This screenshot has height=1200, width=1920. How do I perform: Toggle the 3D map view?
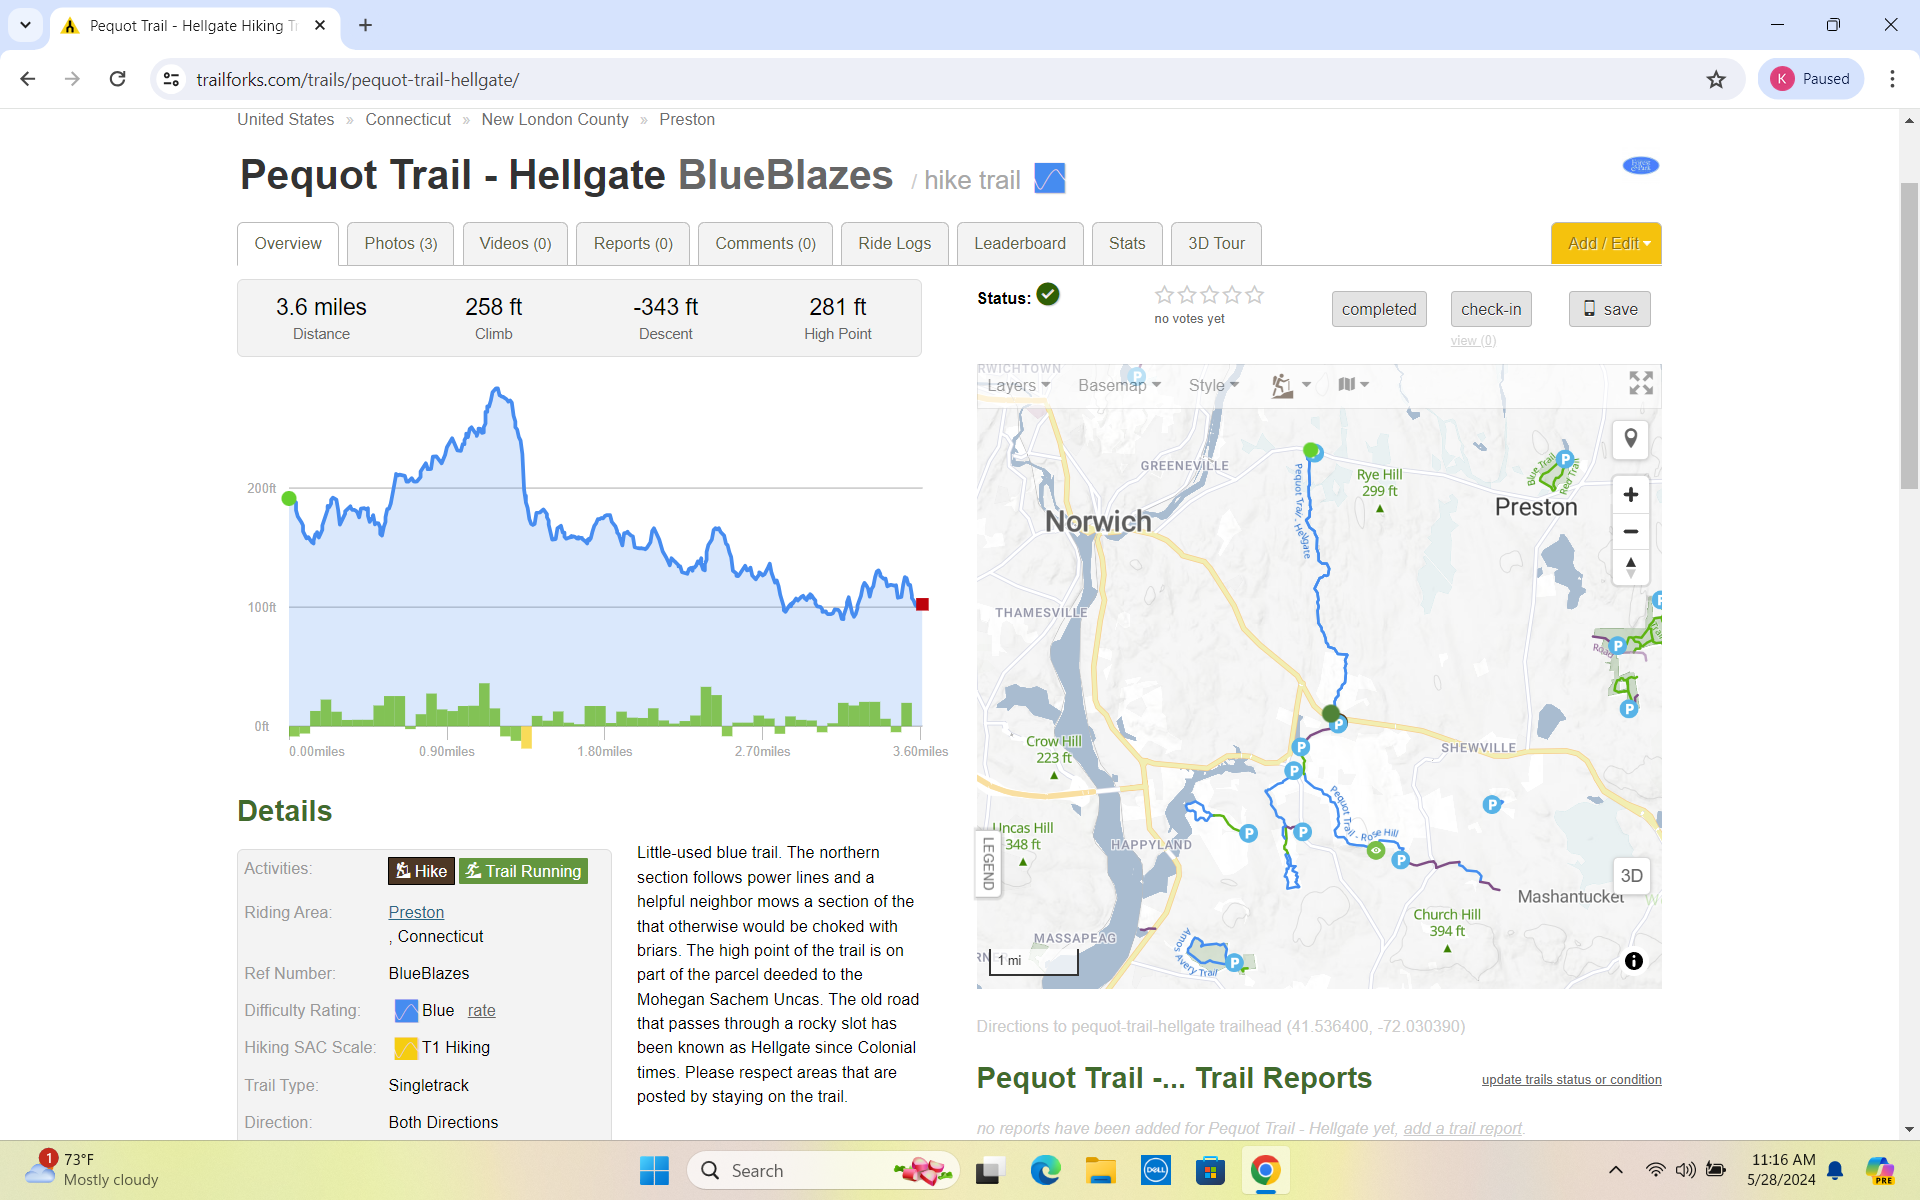[1630, 876]
